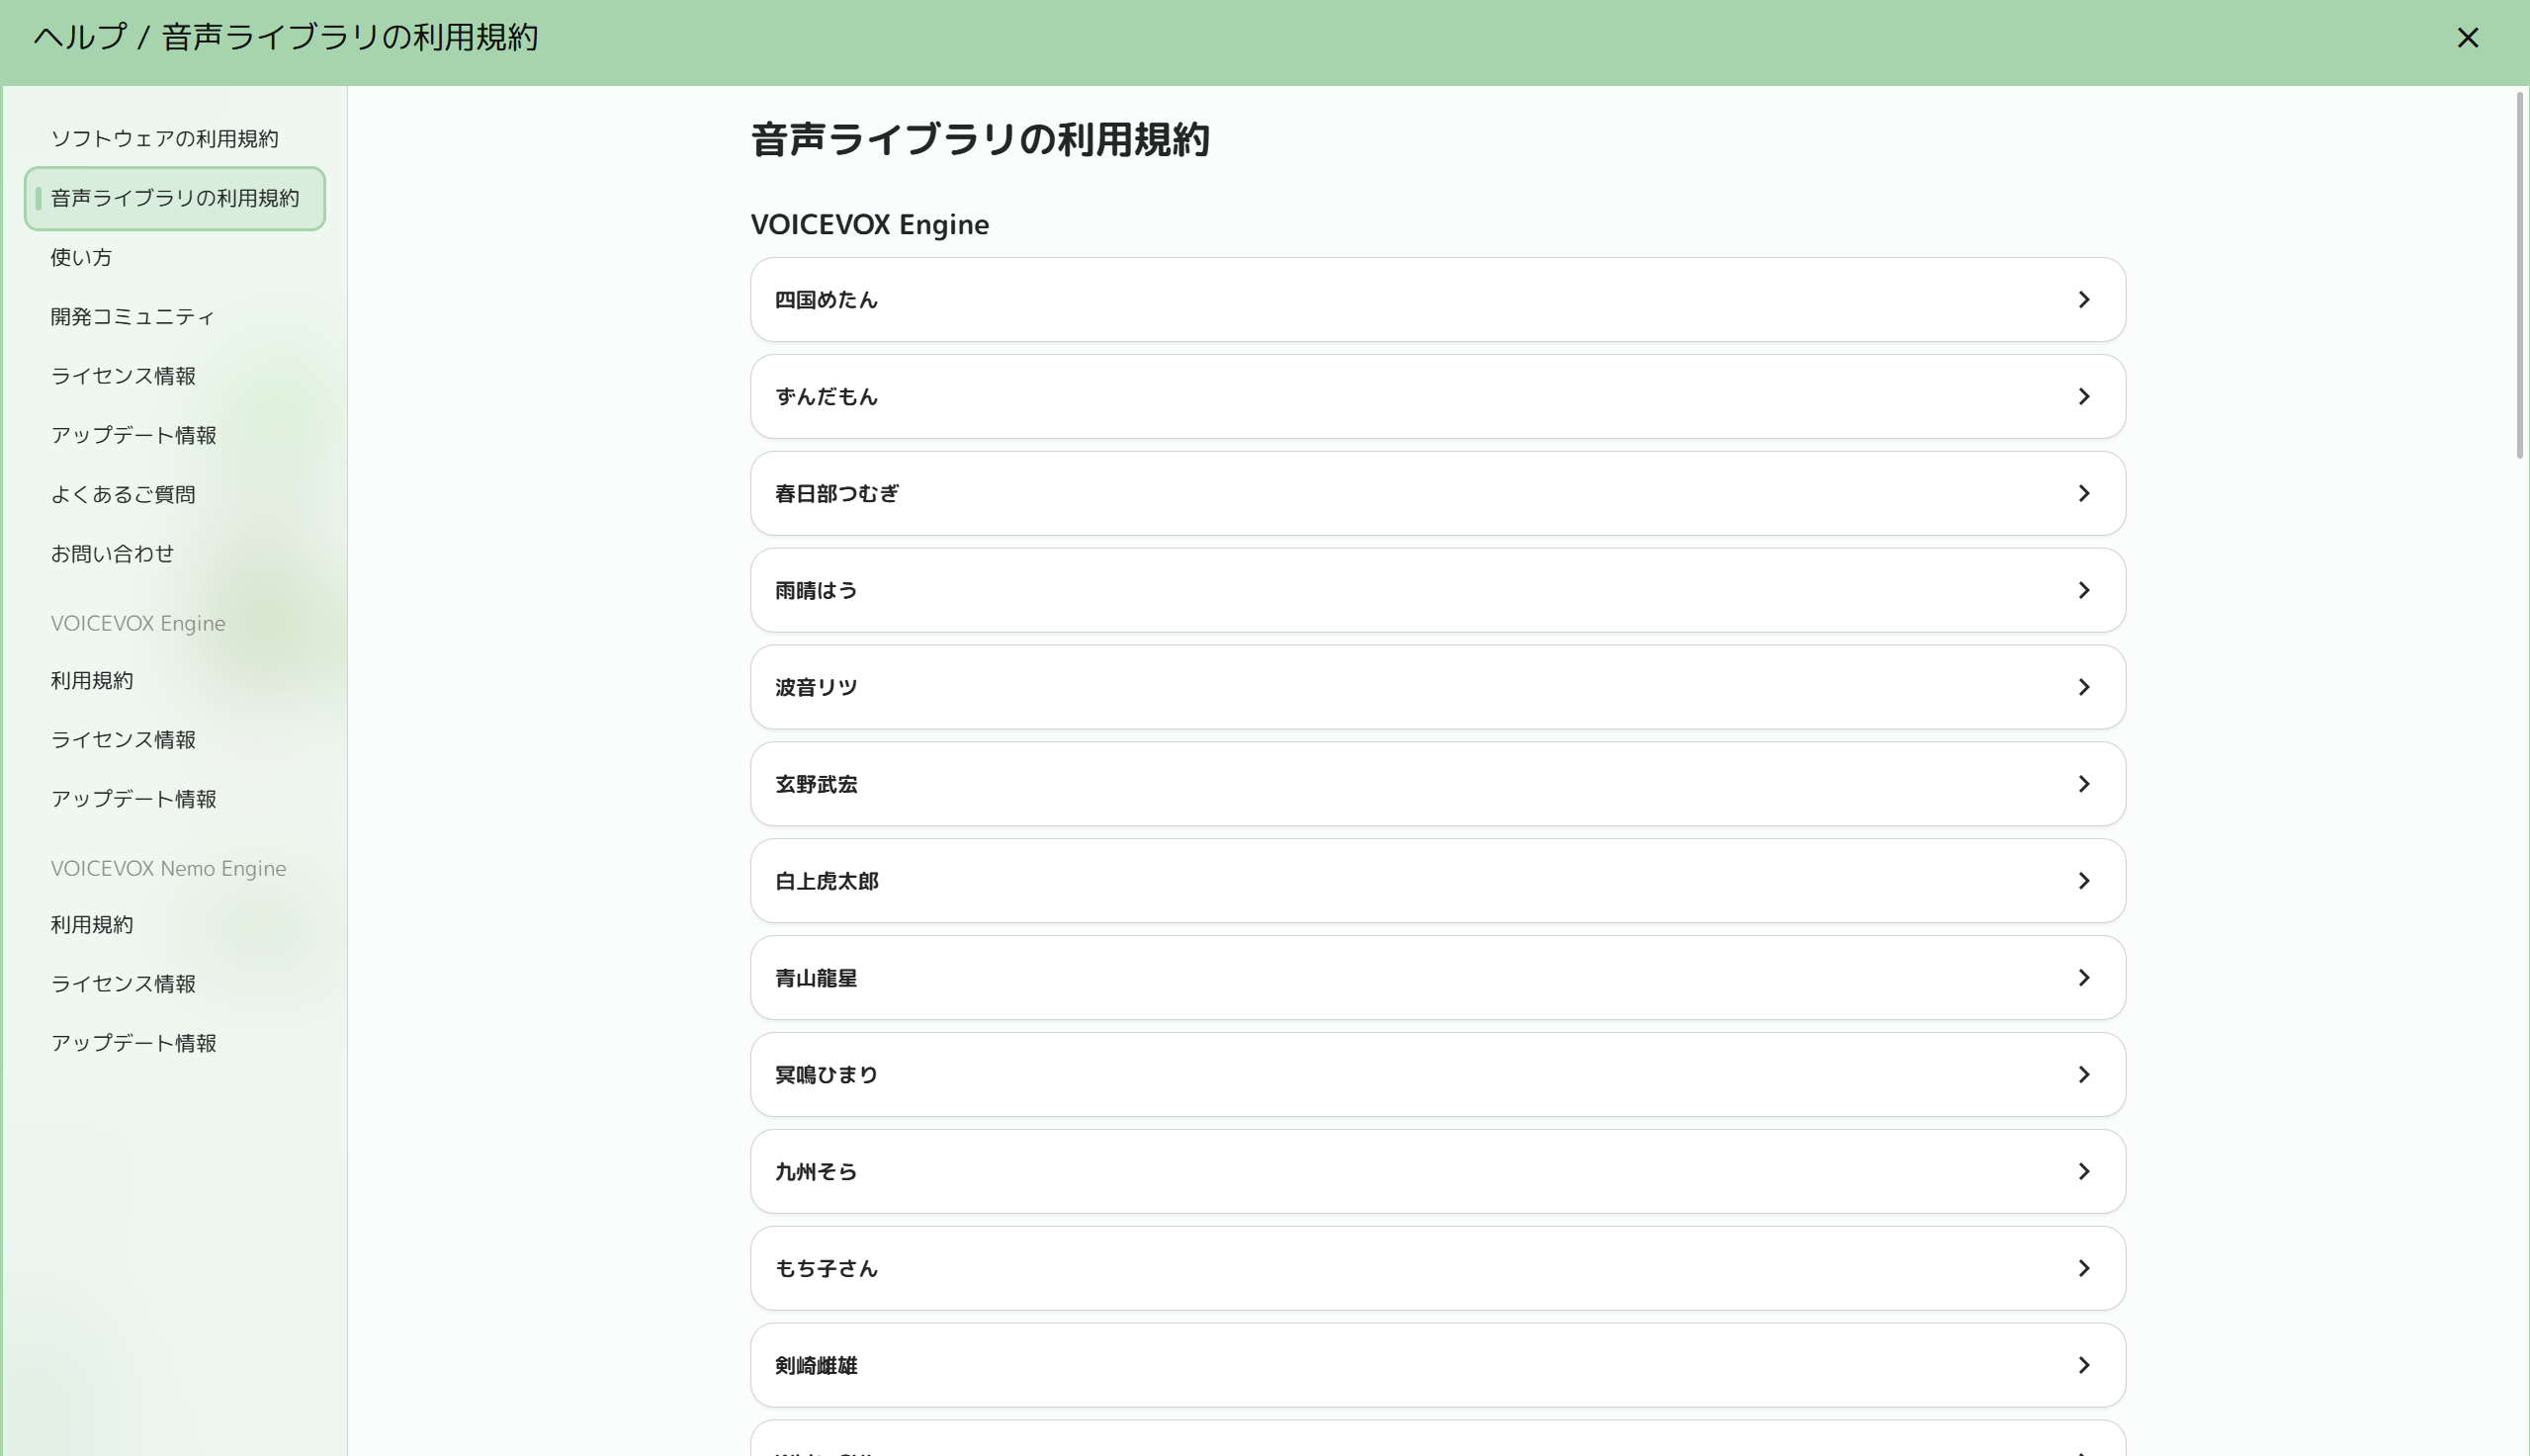Open お問い合わせ sidebar item
The width and height of the screenshot is (2530, 1456).
(x=113, y=554)
